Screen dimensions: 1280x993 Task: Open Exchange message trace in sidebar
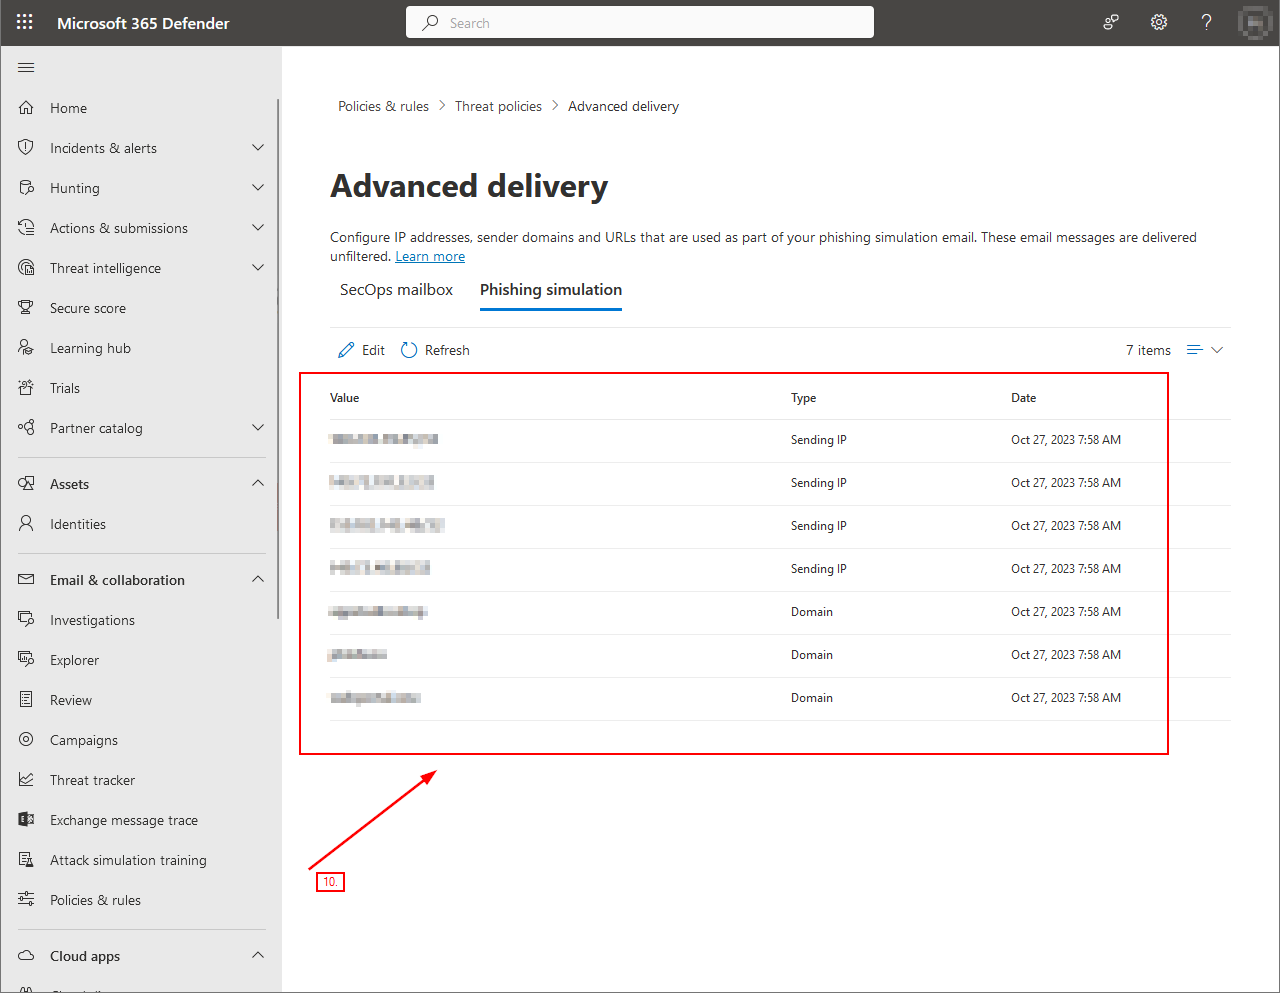click(x=123, y=820)
